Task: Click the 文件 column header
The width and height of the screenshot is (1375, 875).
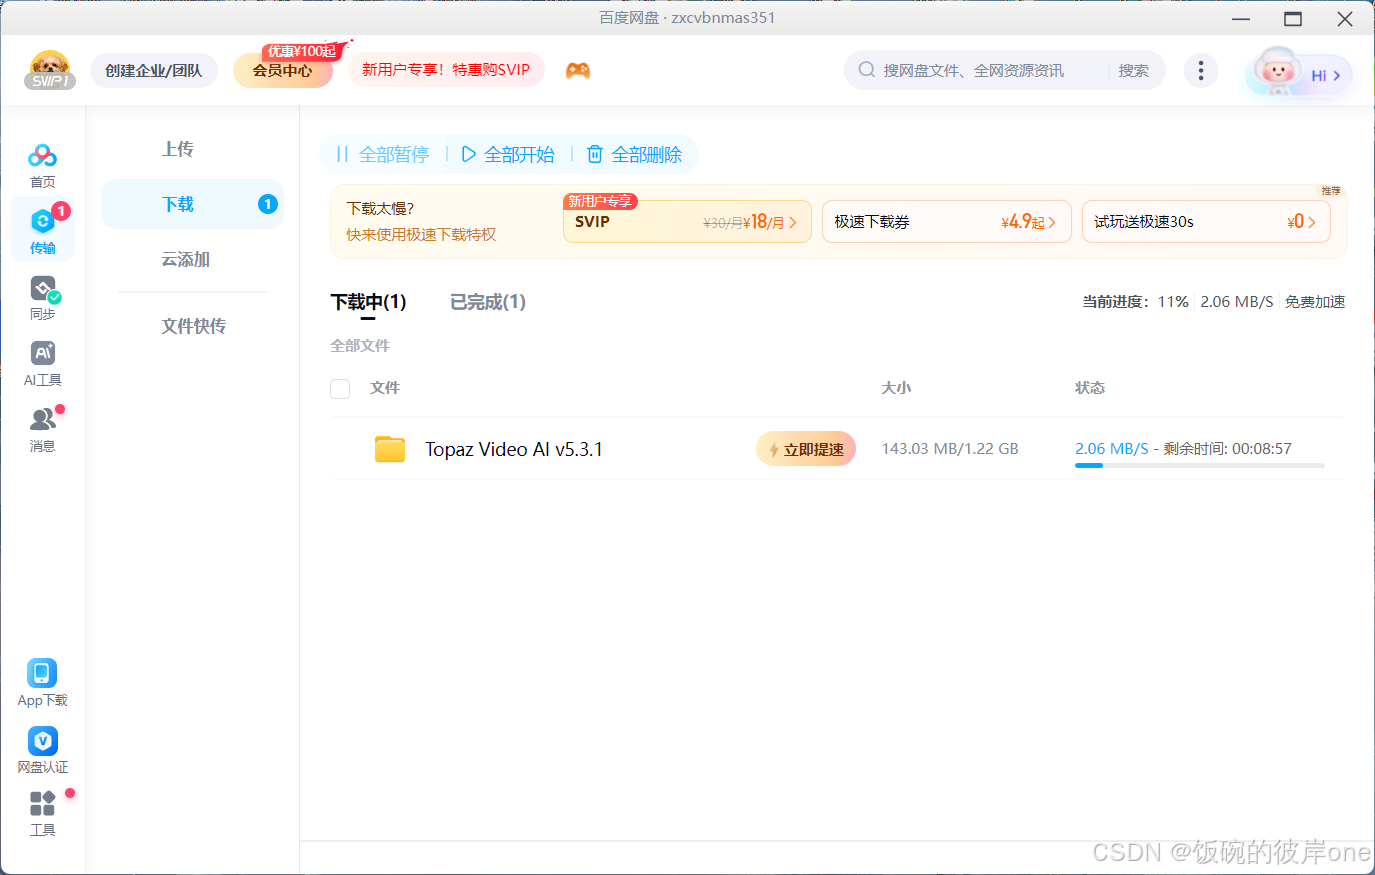Action: (385, 388)
